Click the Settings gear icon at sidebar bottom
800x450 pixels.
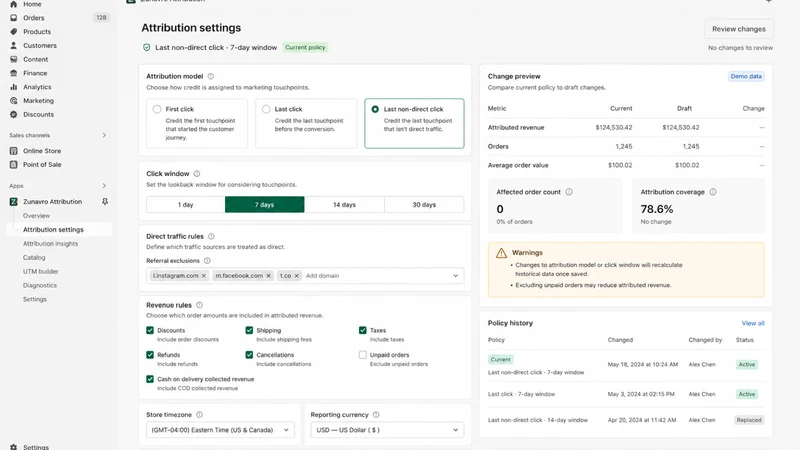click(14, 447)
